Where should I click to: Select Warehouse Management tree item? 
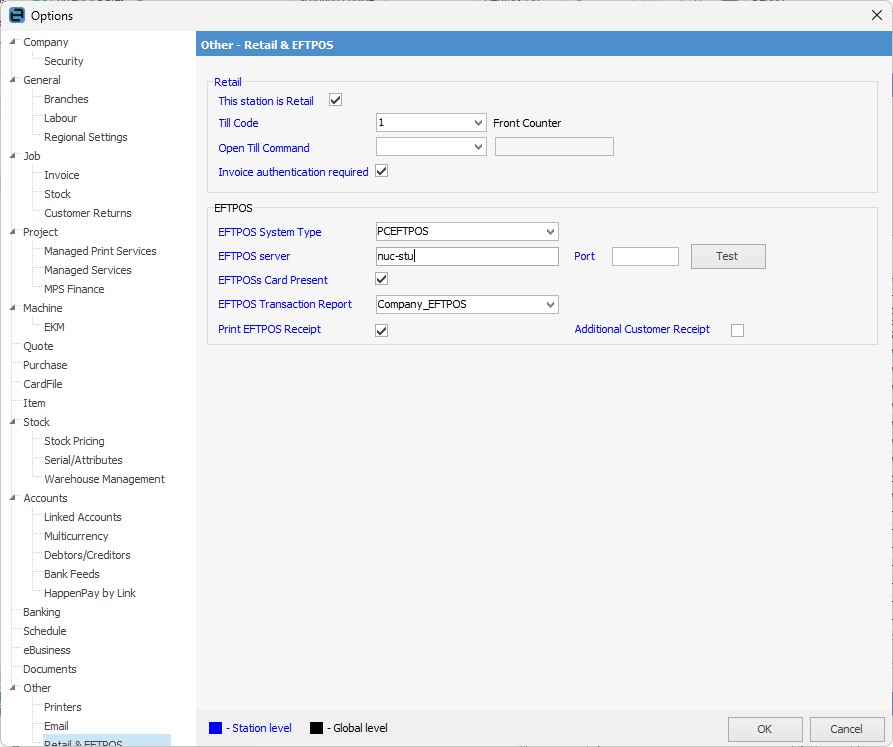tap(104, 479)
